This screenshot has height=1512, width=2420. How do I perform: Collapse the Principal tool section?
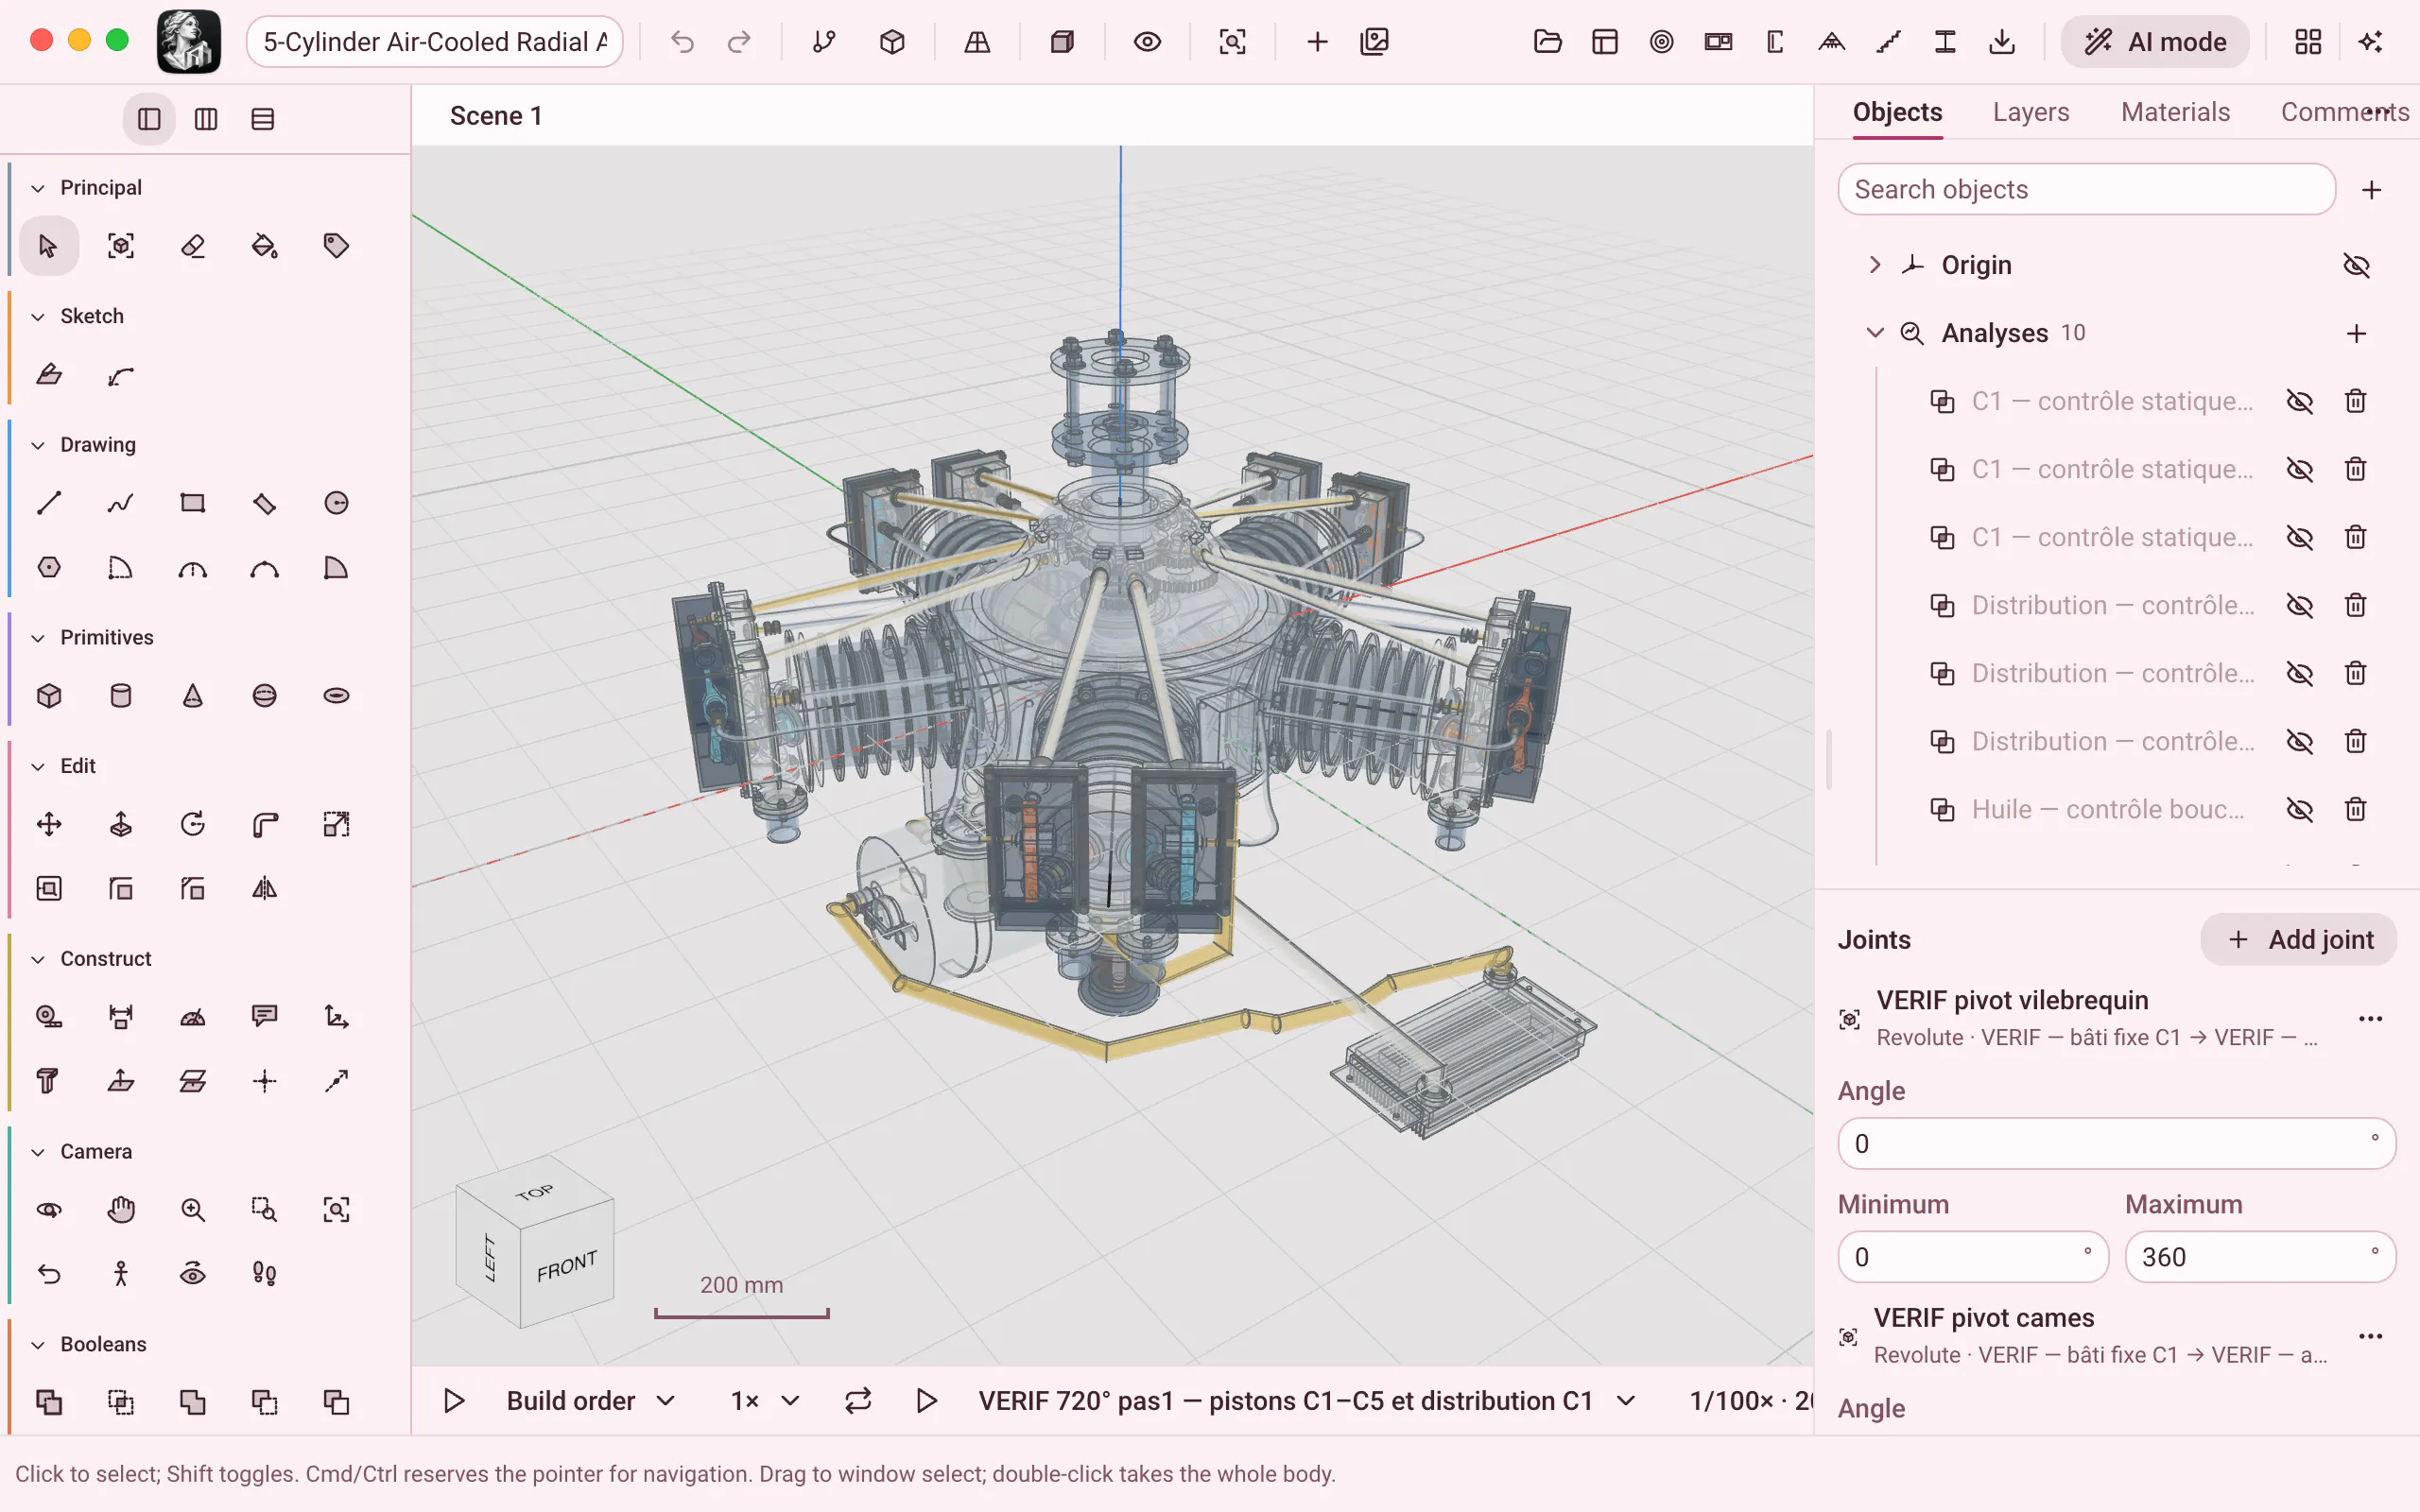pos(38,188)
